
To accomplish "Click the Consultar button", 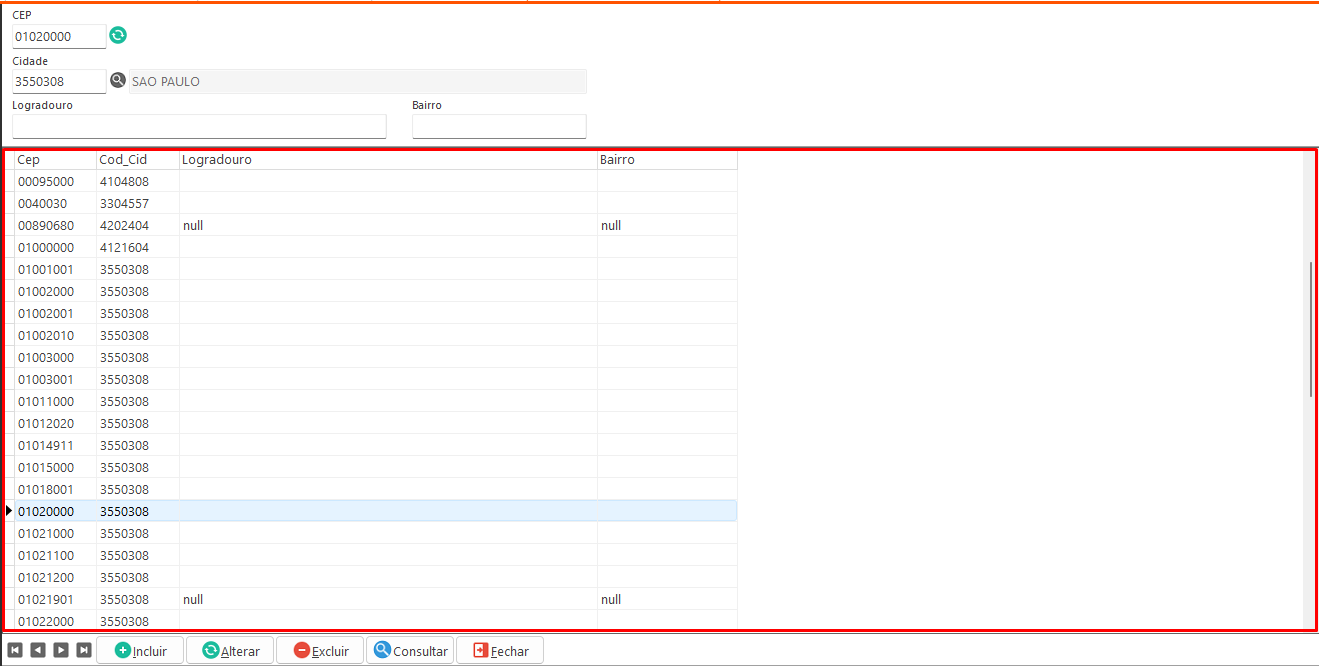I will (410, 651).
